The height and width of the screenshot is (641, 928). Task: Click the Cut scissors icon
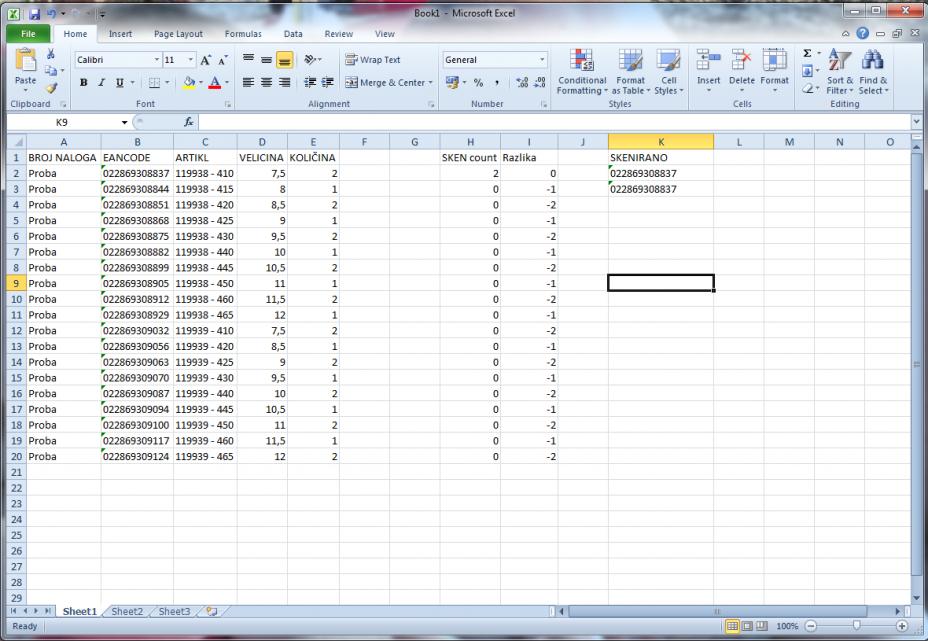click(51, 54)
